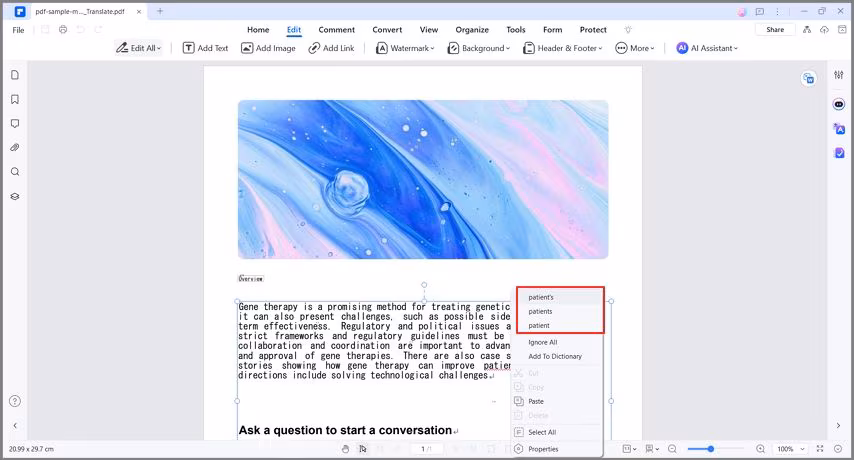The image size is (854, 460).
Task: Open the page fit mode dropdown
Action: 630,449
